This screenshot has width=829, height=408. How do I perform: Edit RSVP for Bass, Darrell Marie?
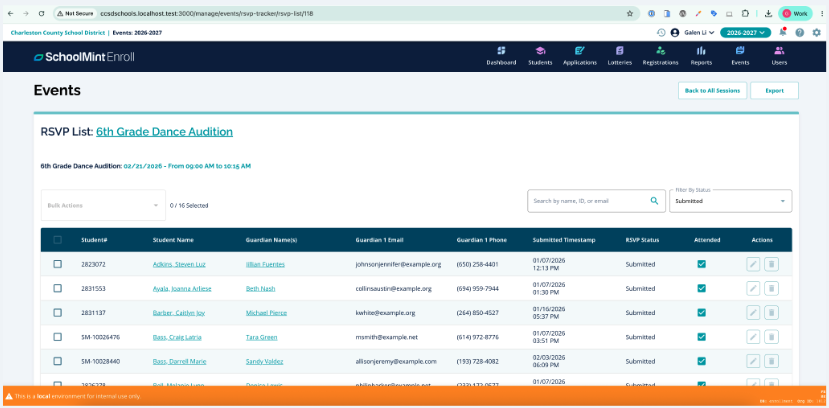tap(753, 361)
